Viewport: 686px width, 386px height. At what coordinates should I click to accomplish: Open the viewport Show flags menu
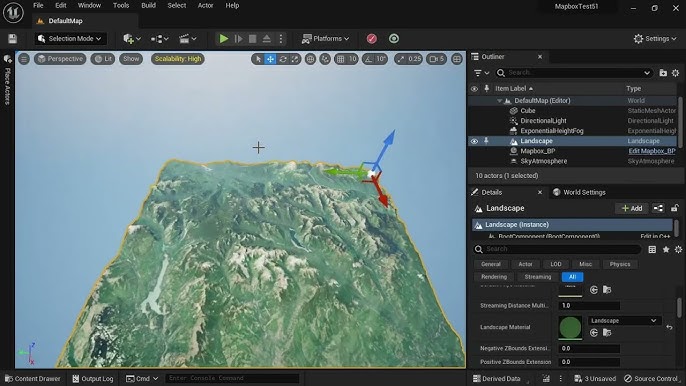[131, 59]
